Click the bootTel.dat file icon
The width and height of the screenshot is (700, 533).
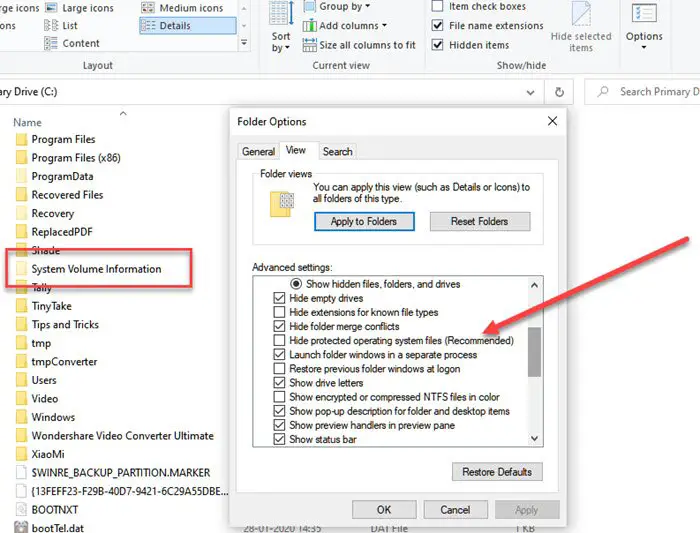click(x=21, y=528)
